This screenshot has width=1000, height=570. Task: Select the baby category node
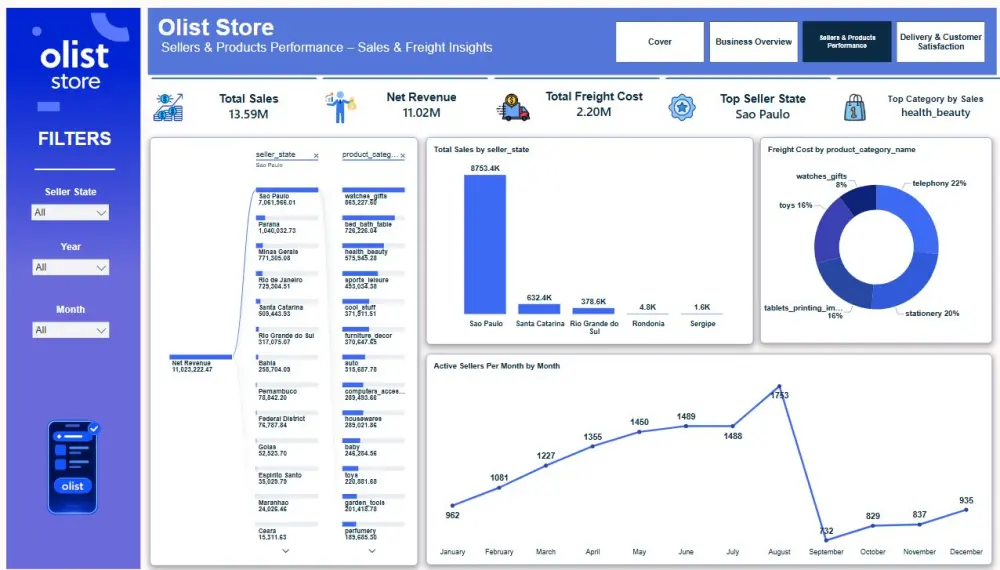pos(374,448)
